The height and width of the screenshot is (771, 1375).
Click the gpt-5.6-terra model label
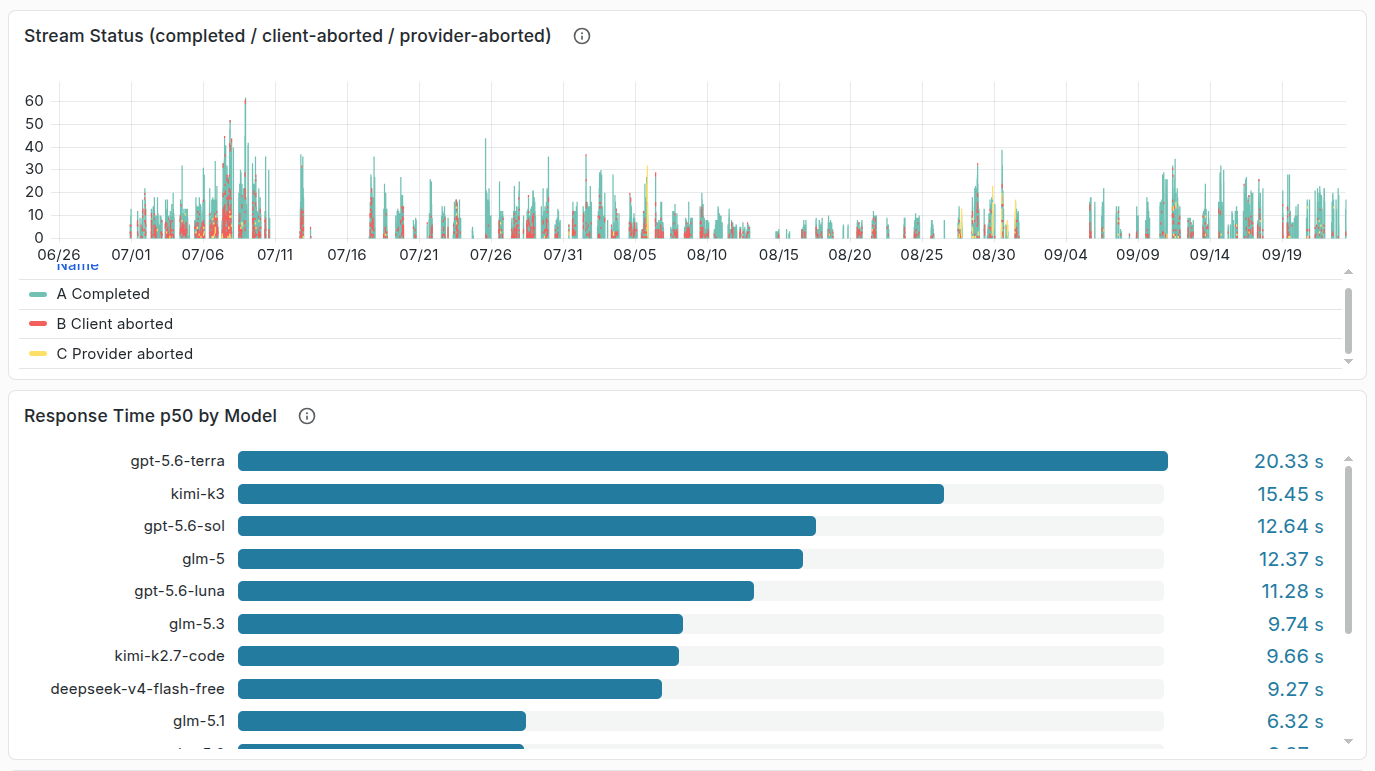tap(178, 461)
